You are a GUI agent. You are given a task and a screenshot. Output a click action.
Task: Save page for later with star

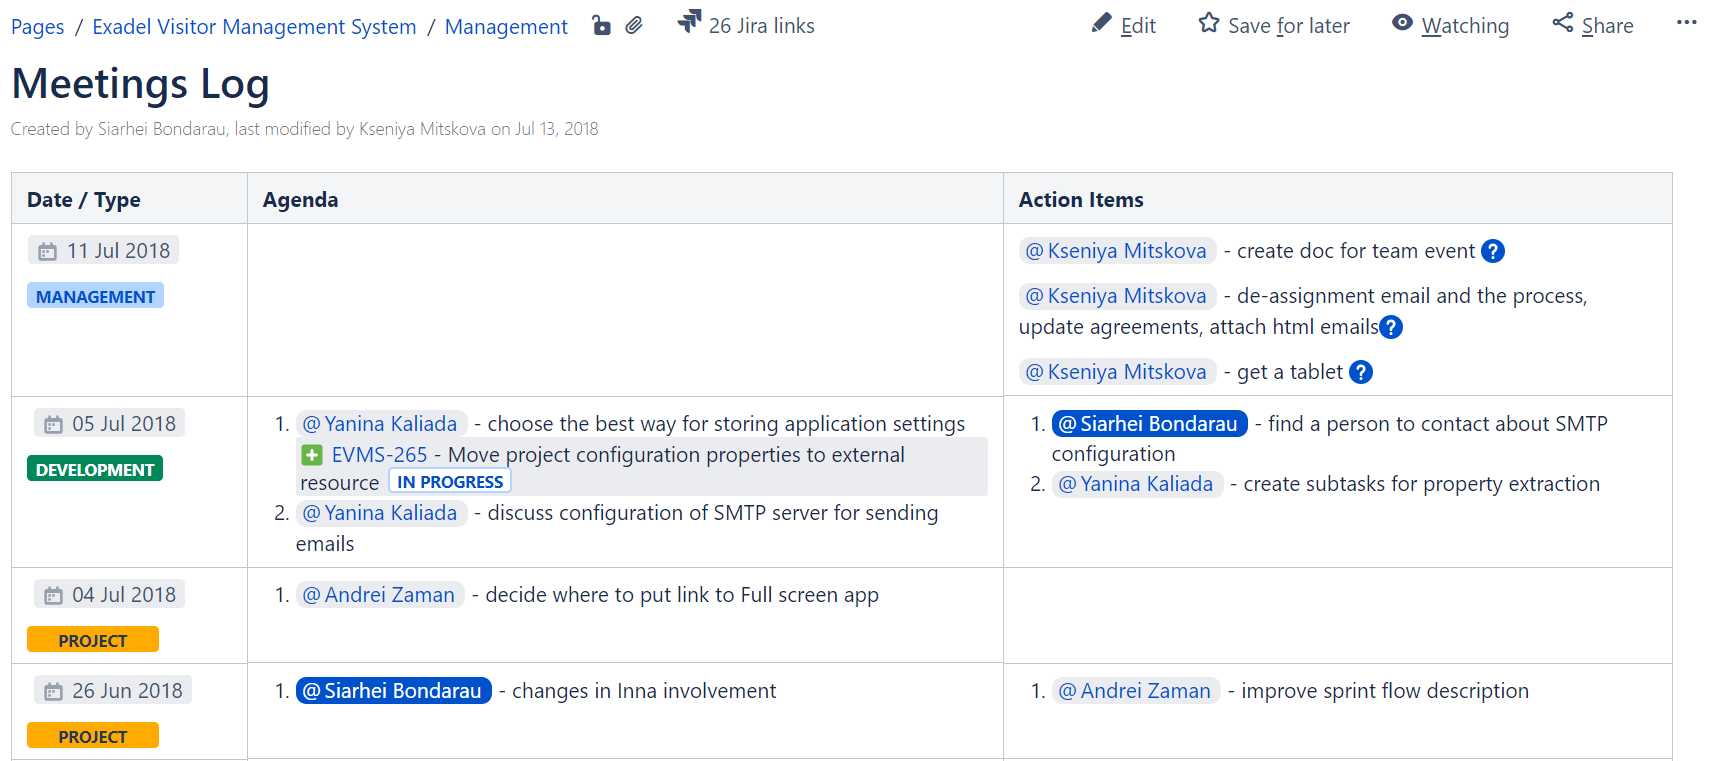click(x=1274, y=25)
